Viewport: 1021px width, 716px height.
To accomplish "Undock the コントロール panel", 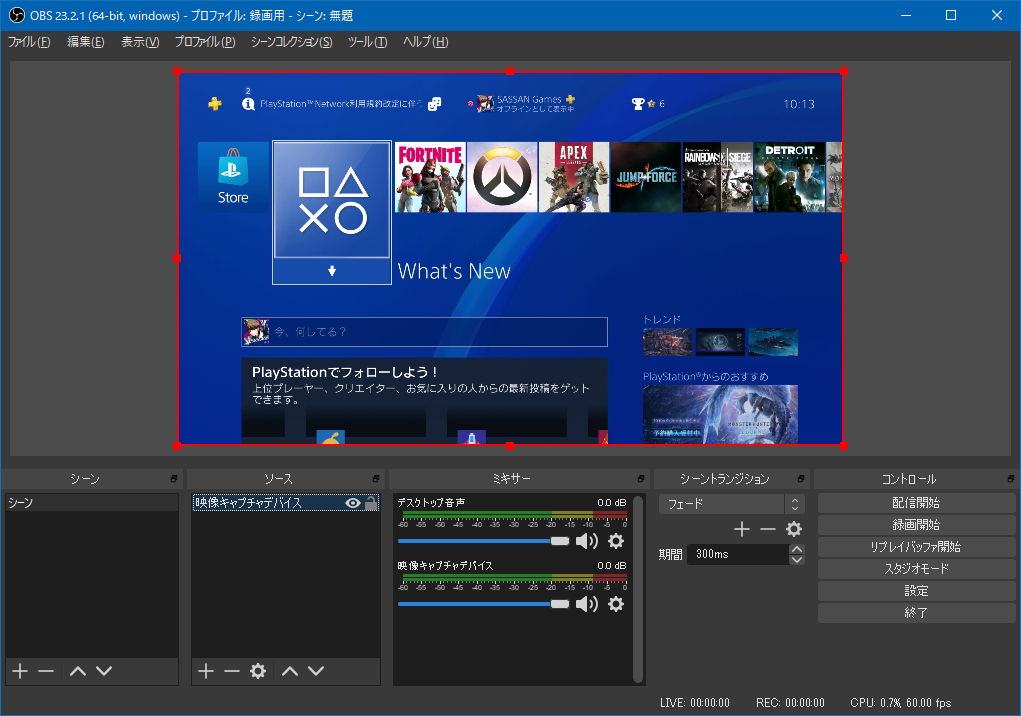I will 1011,479.
